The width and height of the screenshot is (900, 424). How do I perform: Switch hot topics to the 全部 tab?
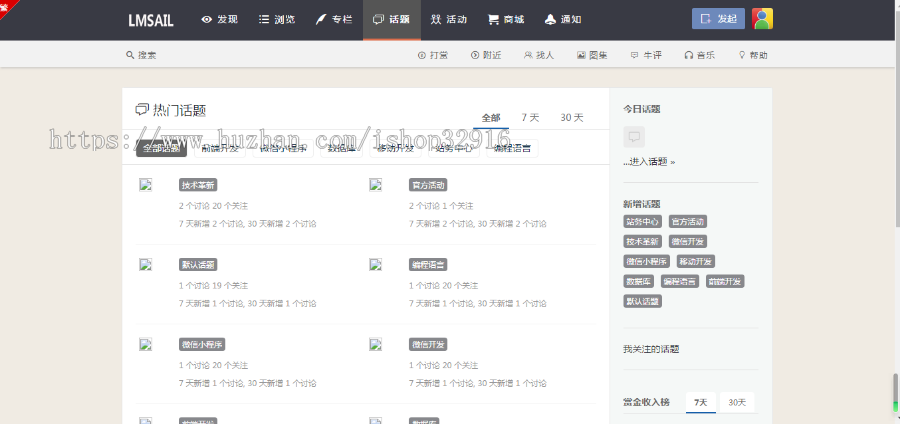click(491, 118)
